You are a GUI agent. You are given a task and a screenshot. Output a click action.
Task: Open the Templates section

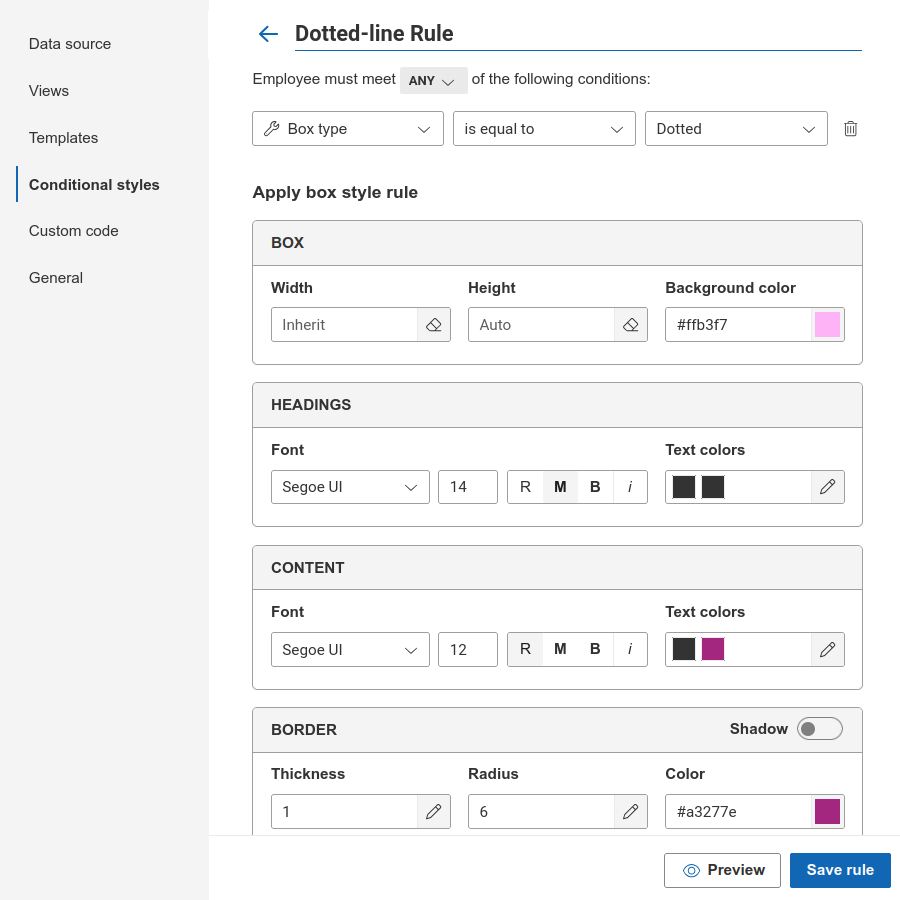tap(64, 138)
